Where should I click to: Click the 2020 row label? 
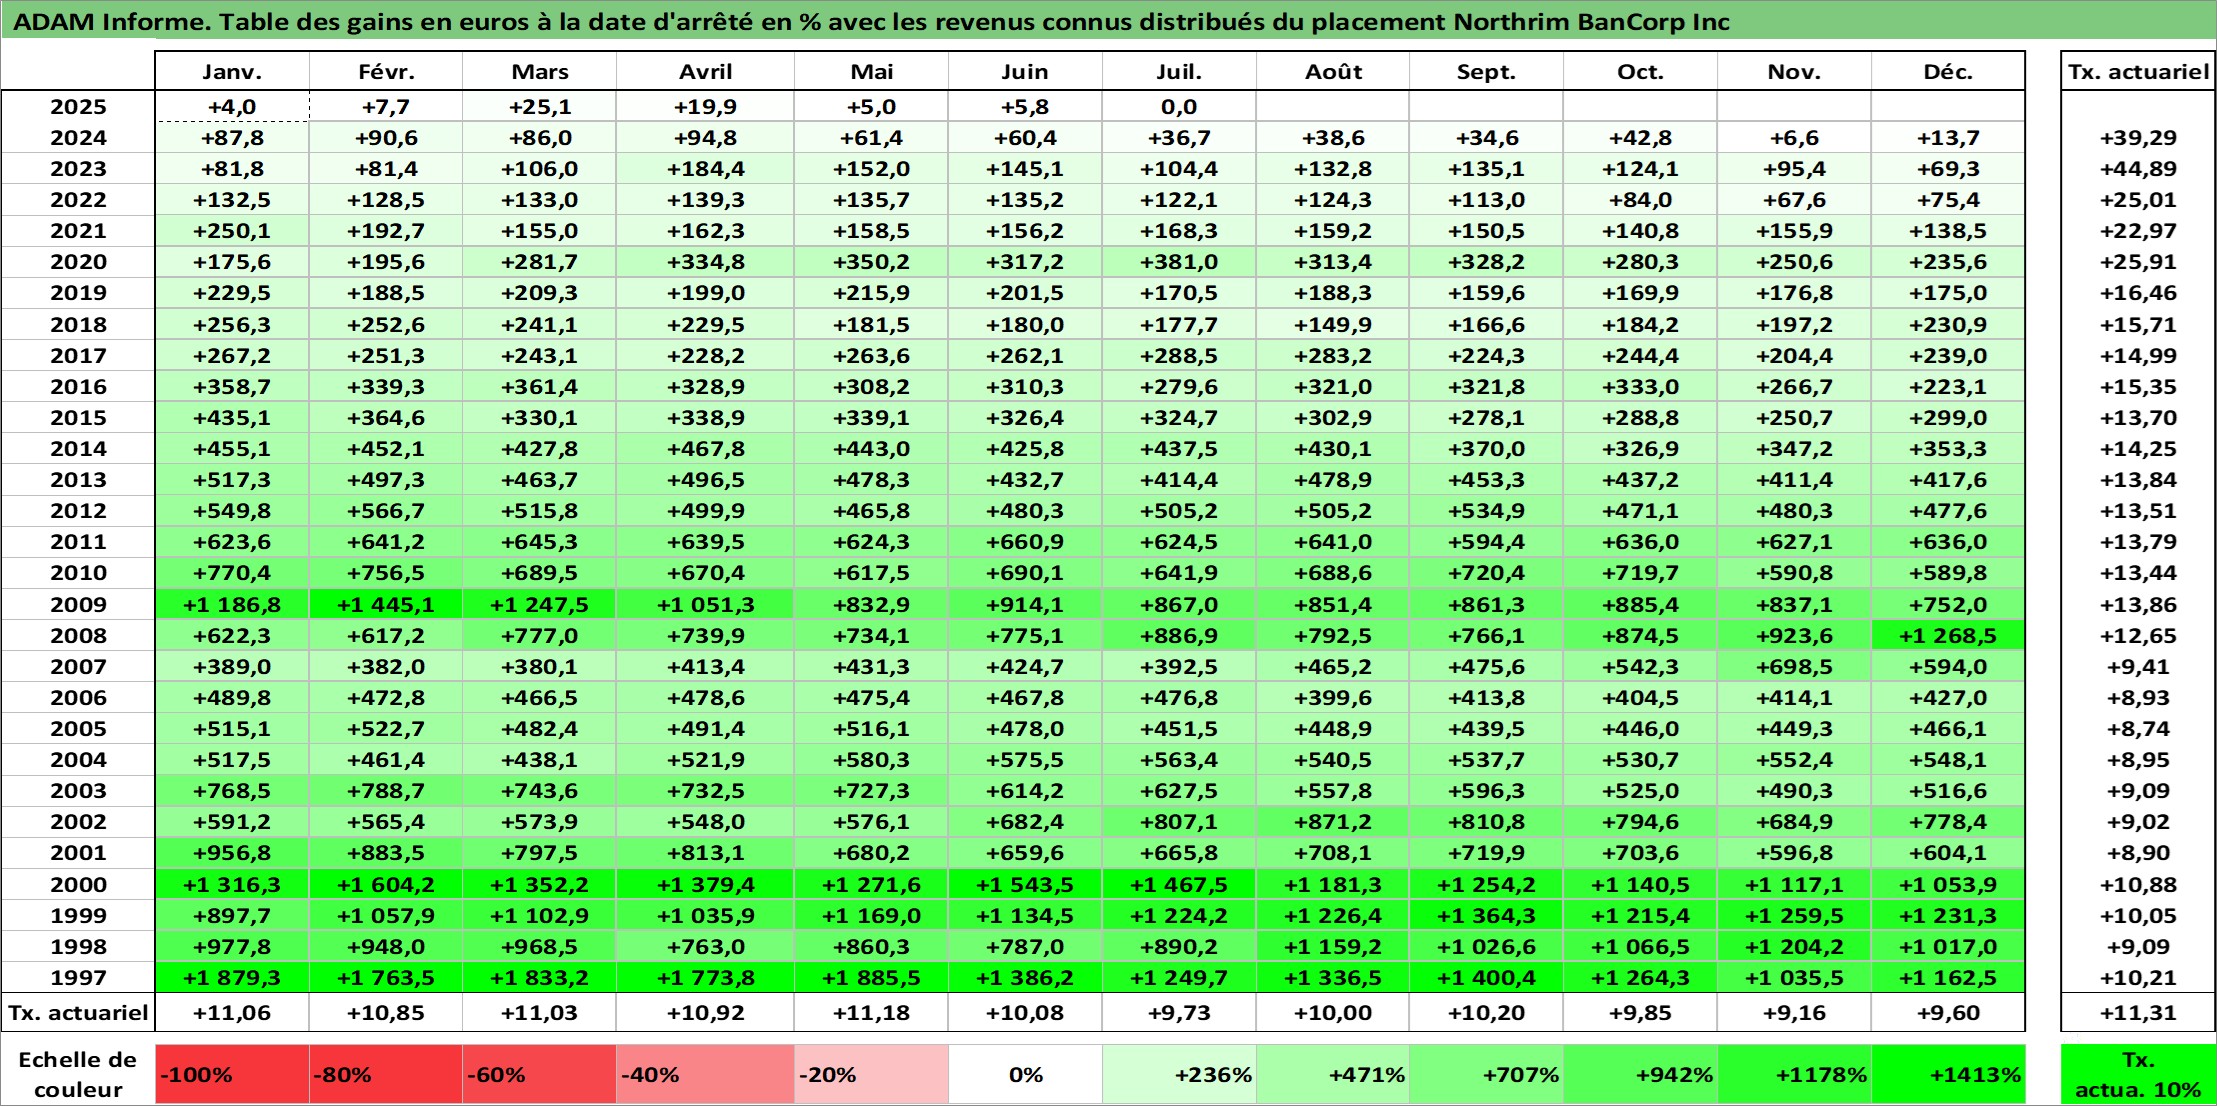tap(78, 262)
